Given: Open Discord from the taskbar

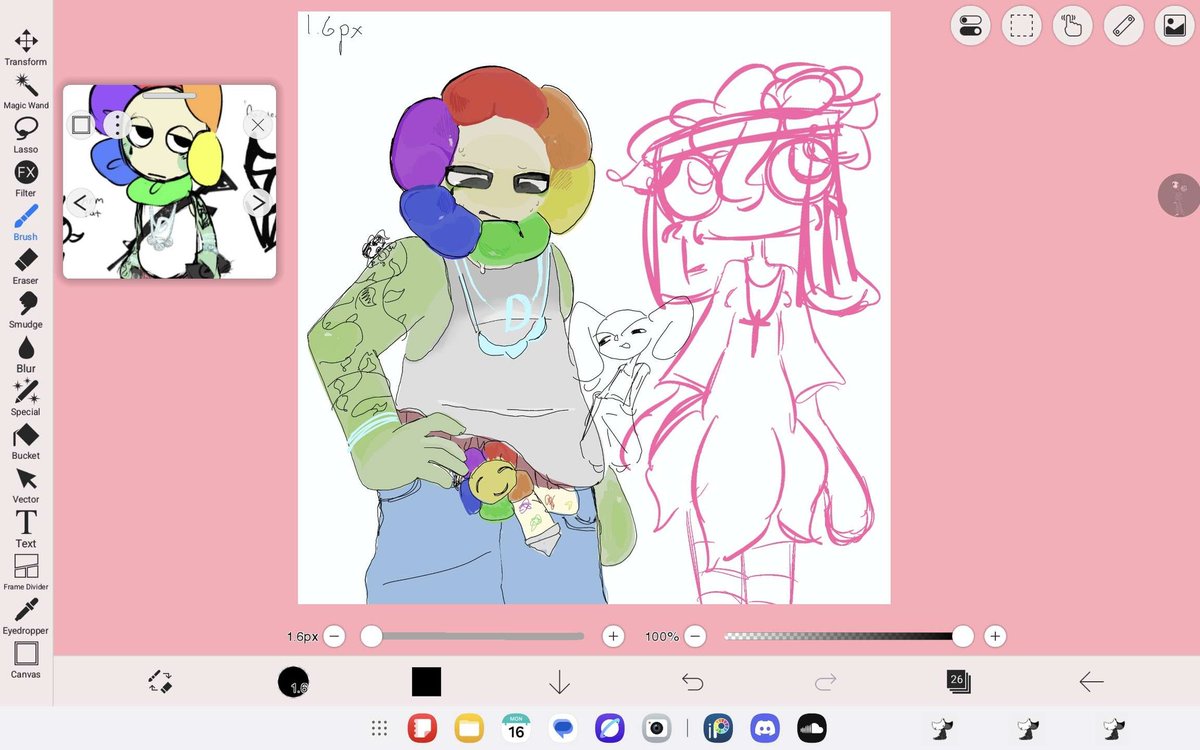Looking at the screenshot, I should coord(765,729).
